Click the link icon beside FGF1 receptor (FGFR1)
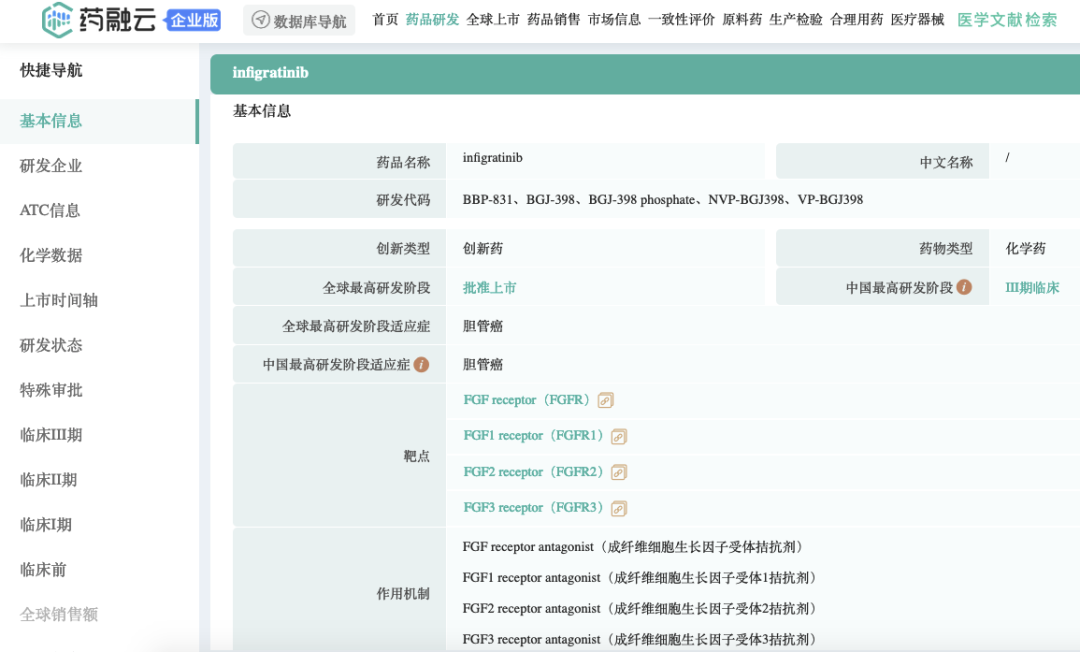Screen dimensions: 1080x652 pyautogui.click(x=619, y=436)
